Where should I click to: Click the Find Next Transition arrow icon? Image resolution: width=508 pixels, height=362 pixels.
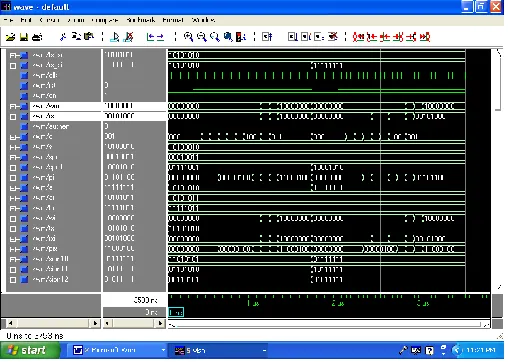tap(160, 37)
